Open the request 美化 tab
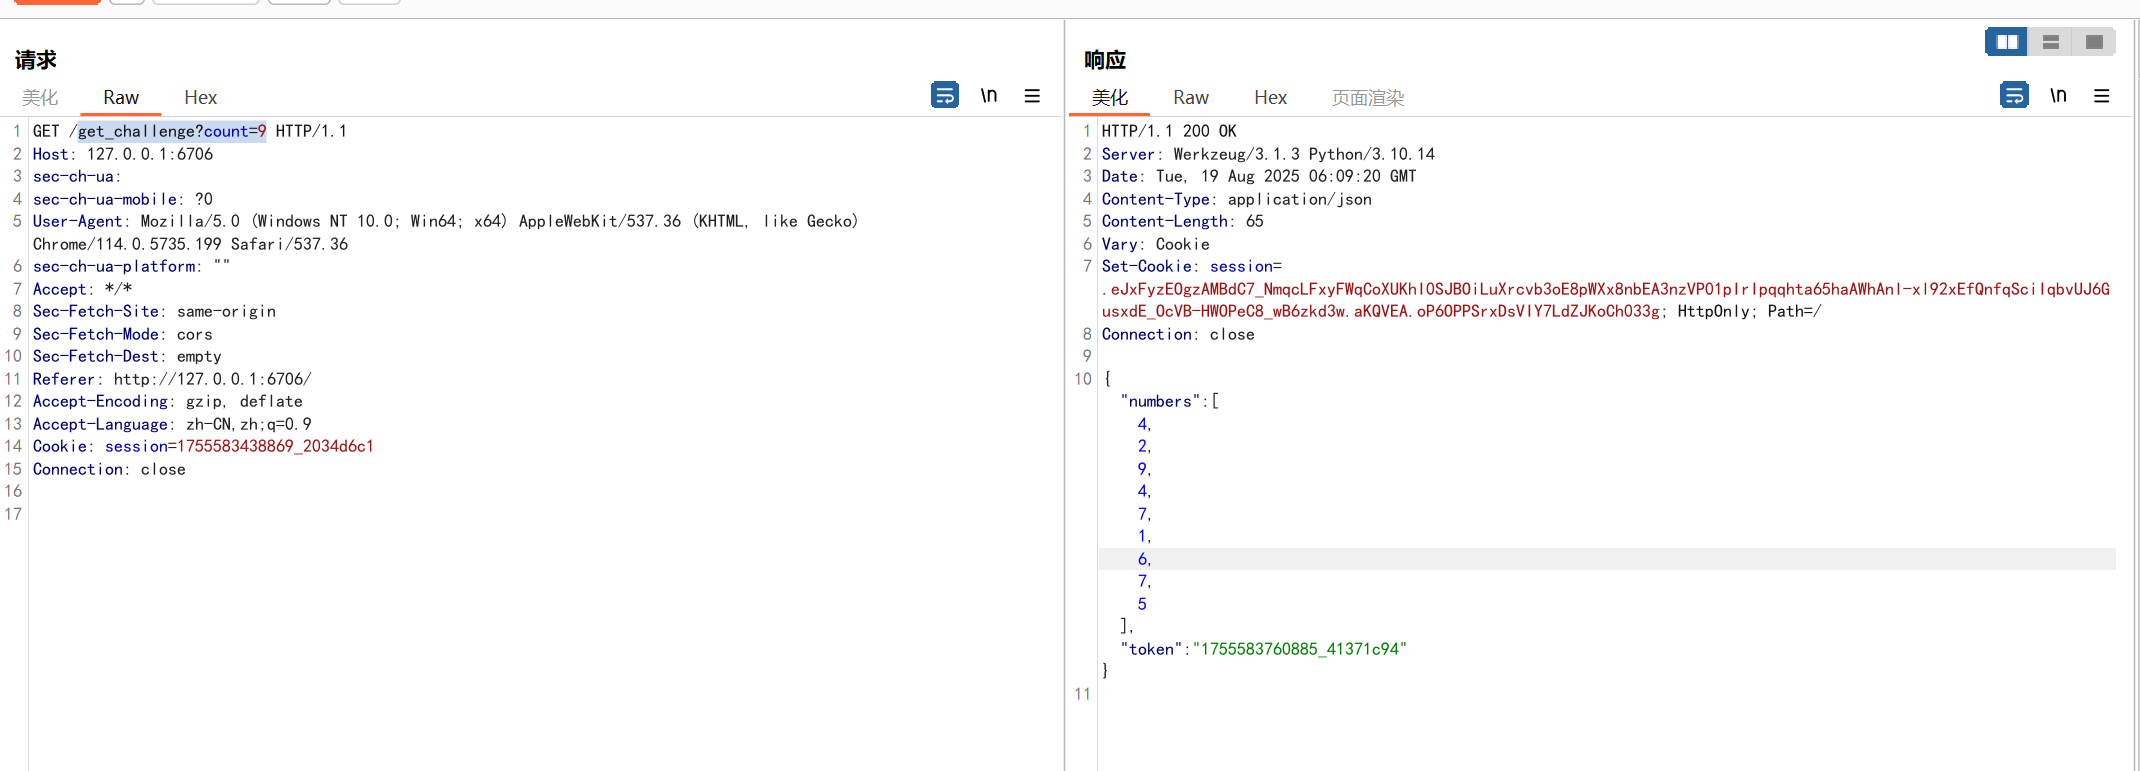 point(40,97)
